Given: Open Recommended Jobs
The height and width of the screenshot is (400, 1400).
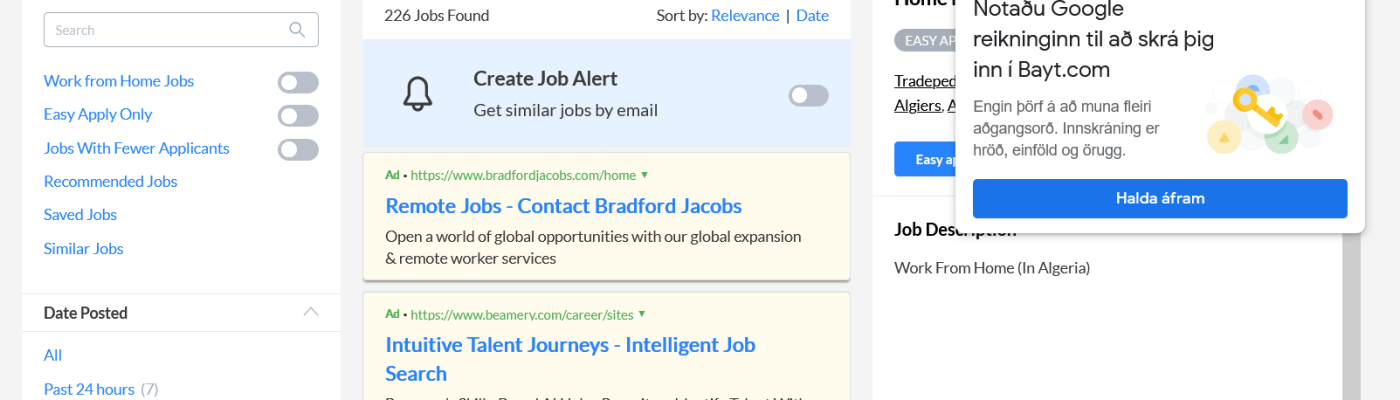Looking at the screenshot, I should tap(111, 181).
